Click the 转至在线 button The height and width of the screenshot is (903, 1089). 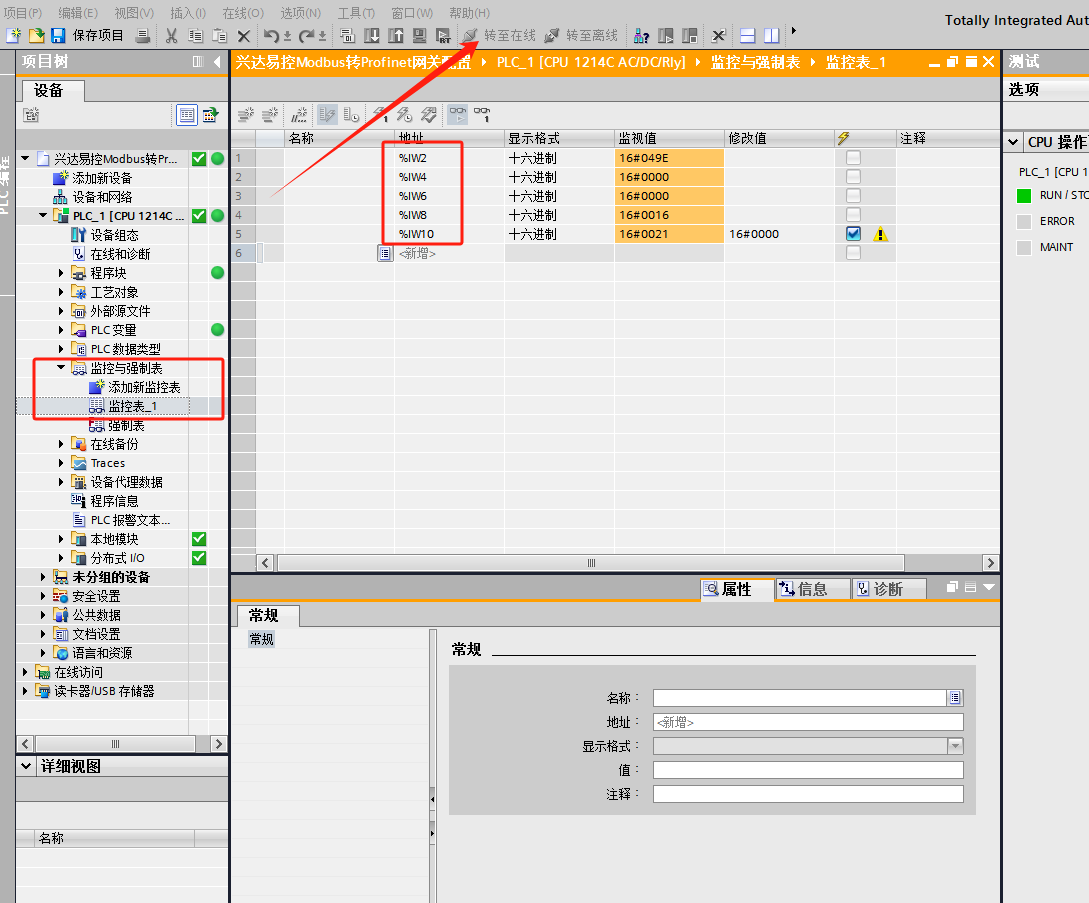coord(500,35)
